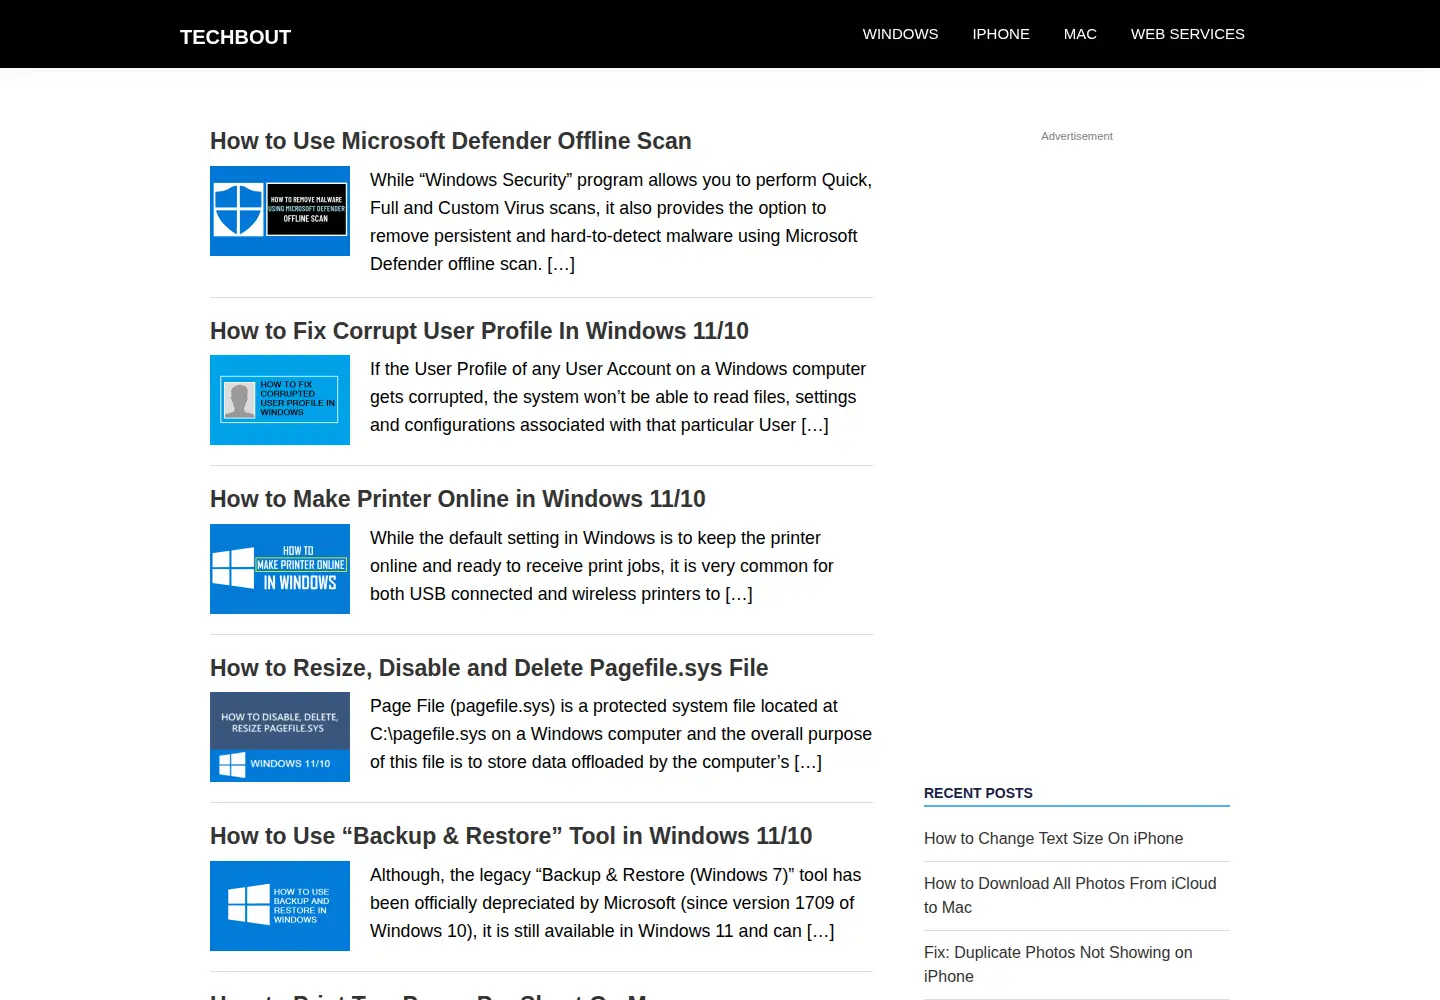Open the Pagefile.sys resize article title

point(489,668)
